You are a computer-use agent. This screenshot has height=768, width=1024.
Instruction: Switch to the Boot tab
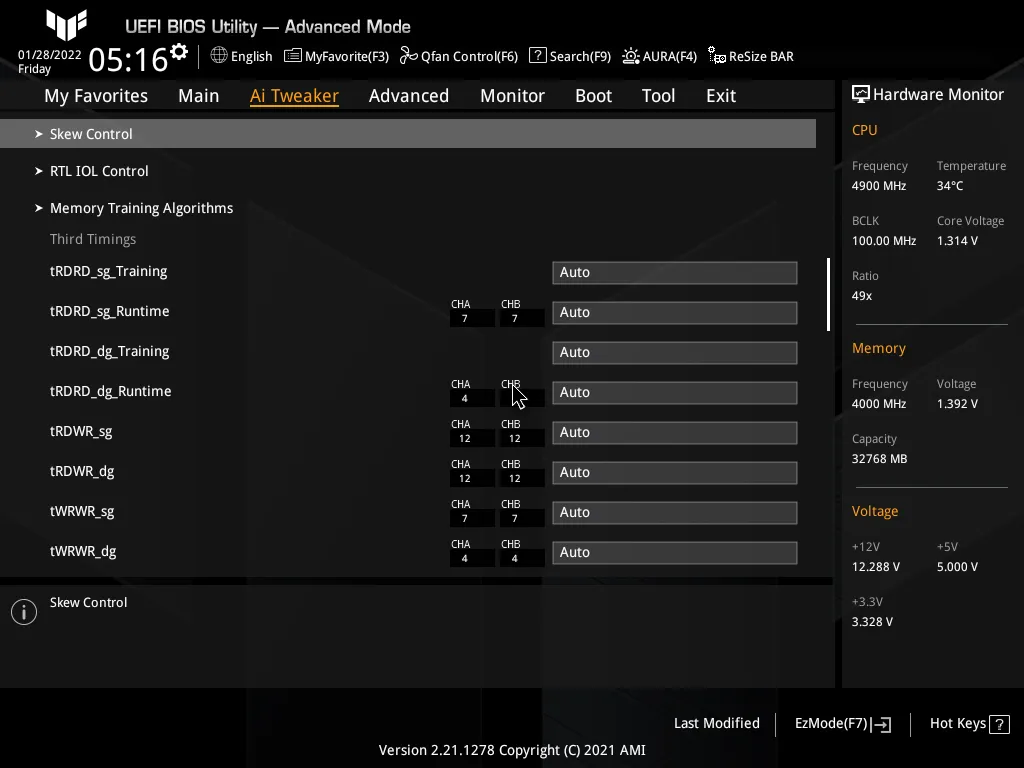pyautogui.click(x=593, y=96)
